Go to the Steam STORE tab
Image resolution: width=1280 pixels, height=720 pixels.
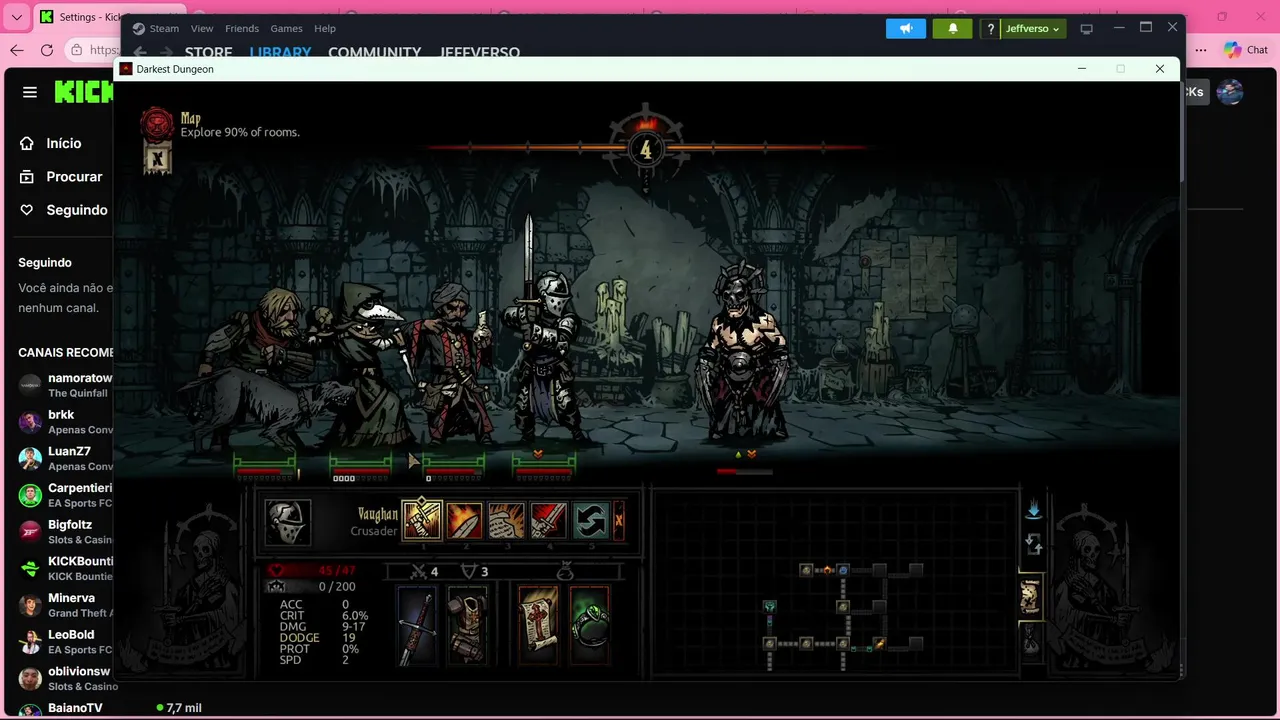[x=208, y=52]
